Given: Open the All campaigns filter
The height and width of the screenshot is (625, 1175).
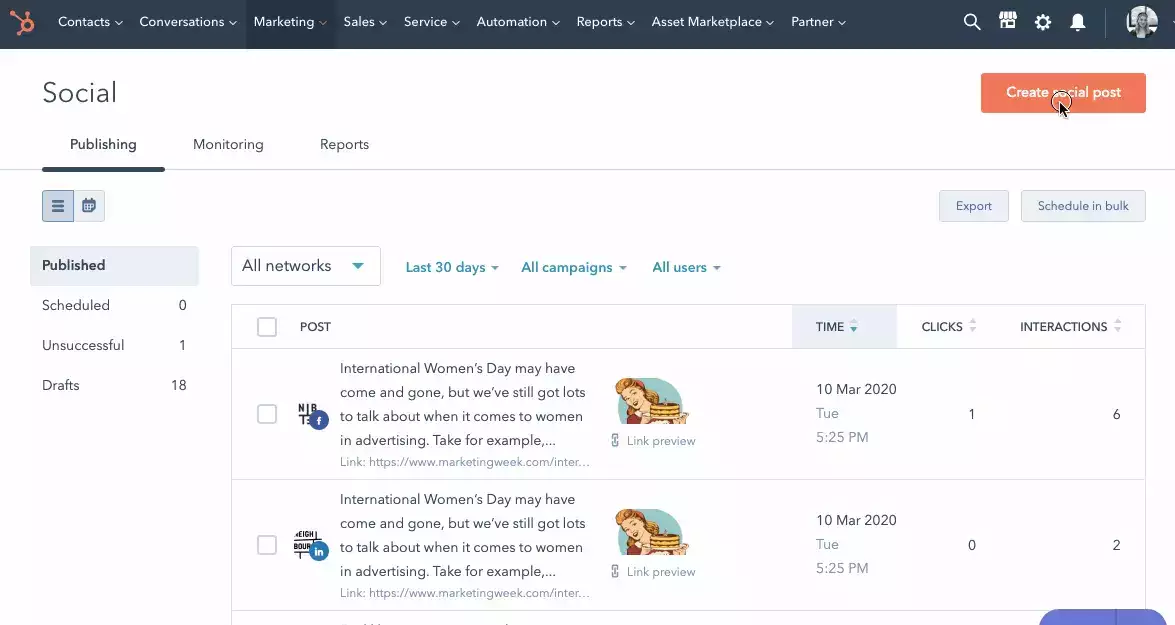Looking at the screenshot, I should pos(574,268).
